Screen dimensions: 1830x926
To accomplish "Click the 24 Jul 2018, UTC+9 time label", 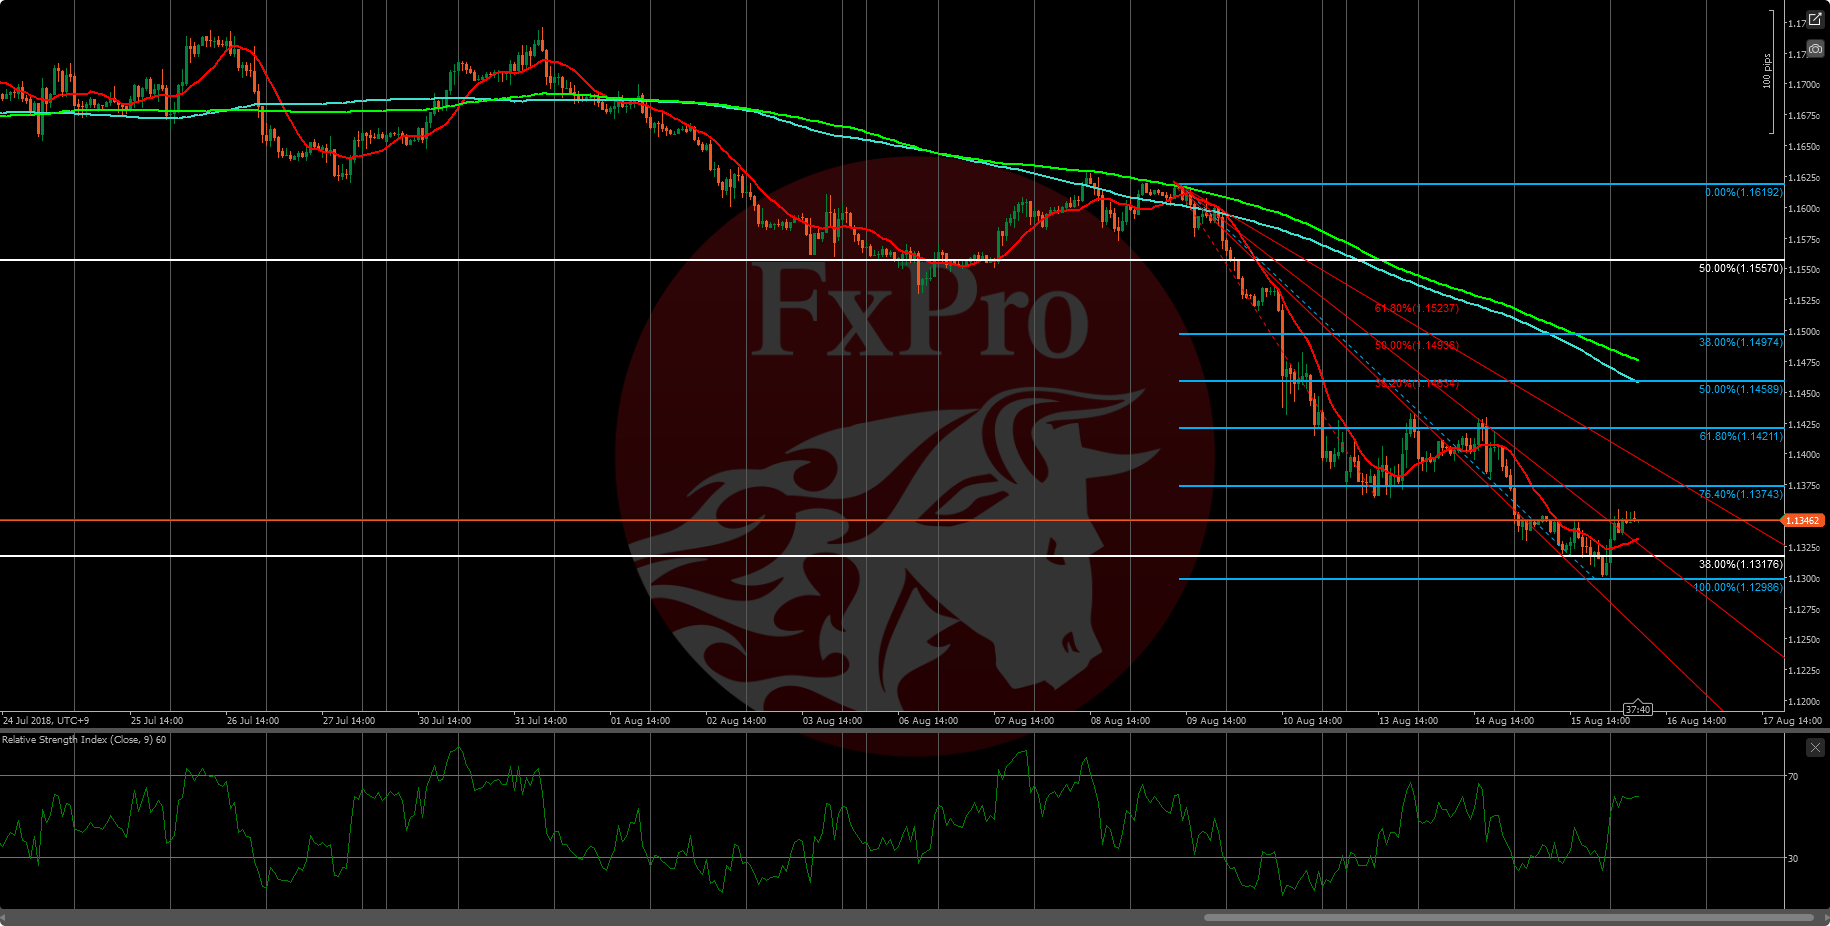I will [x=46, y=720].
